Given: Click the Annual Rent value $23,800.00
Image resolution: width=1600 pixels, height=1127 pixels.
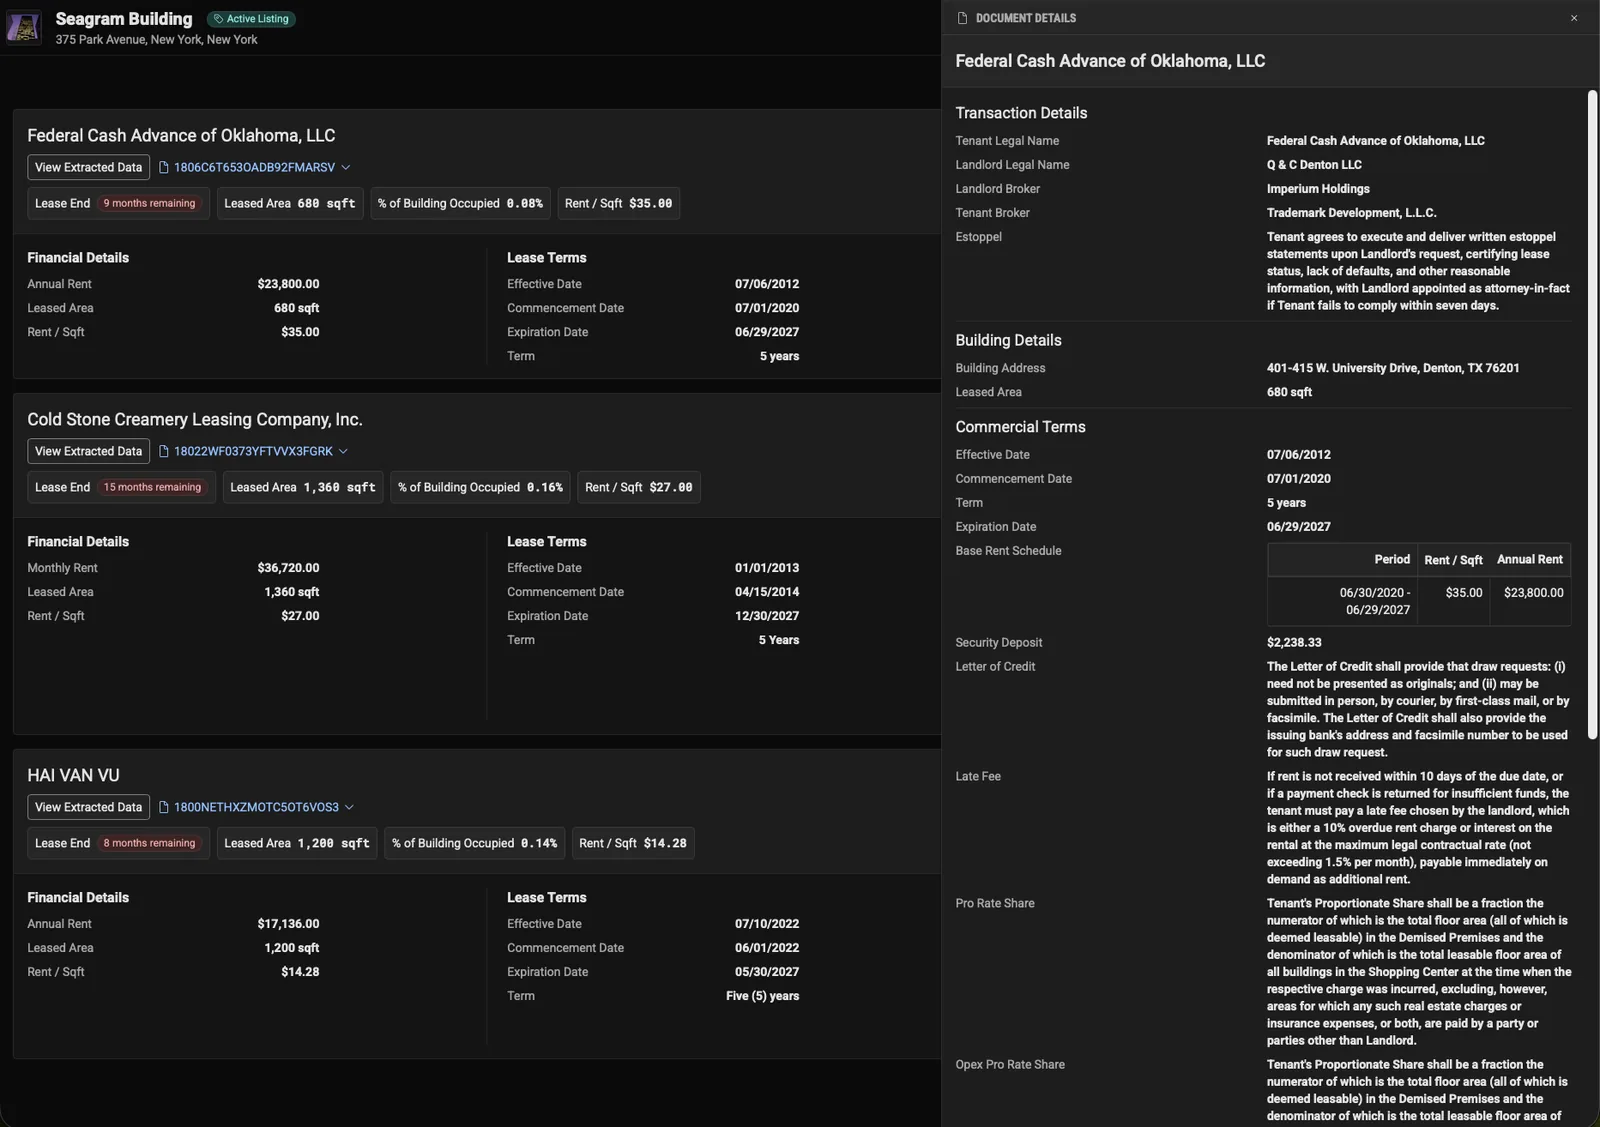Looking at the screenshot, I should (x=288, y=284).
